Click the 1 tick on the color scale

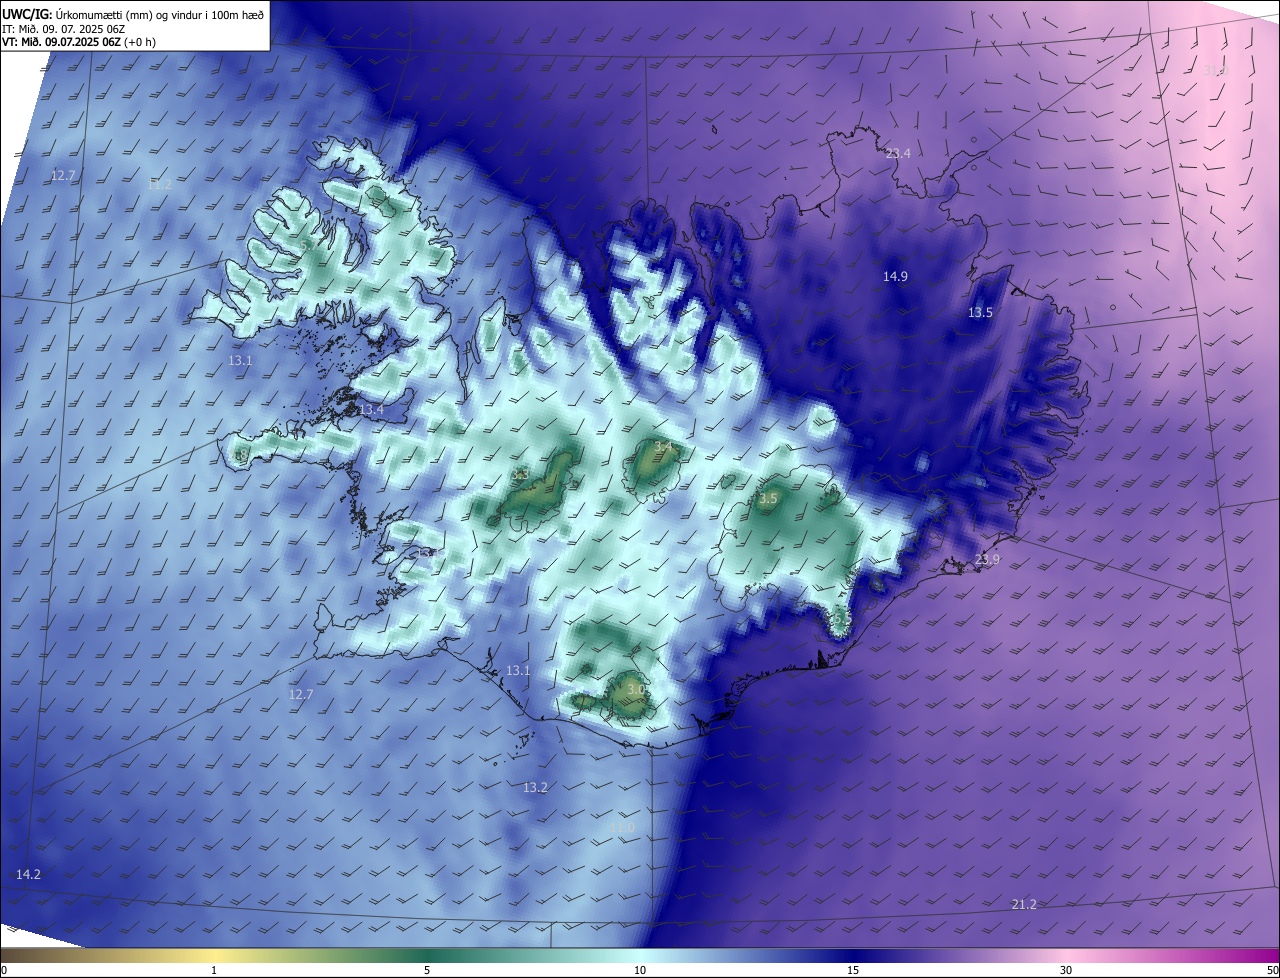pyautogui.click(x=214, y=971)
